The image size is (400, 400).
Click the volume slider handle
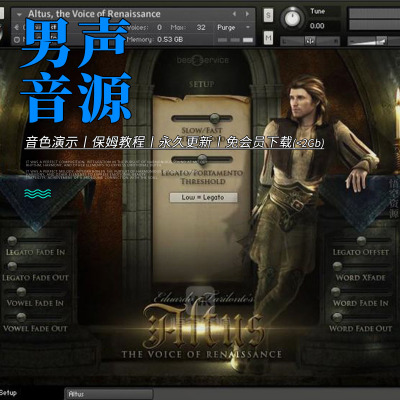(381, 41)
